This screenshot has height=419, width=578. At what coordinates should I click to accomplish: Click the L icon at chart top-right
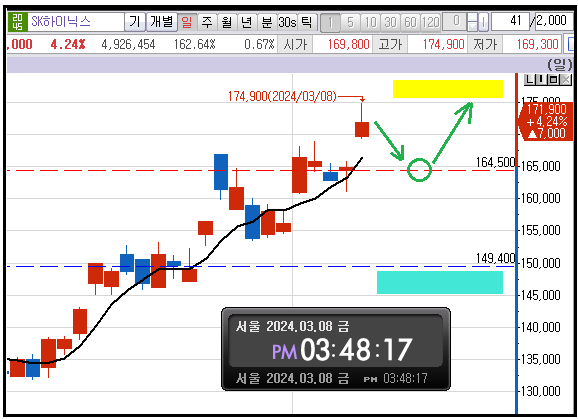point(530,79)
